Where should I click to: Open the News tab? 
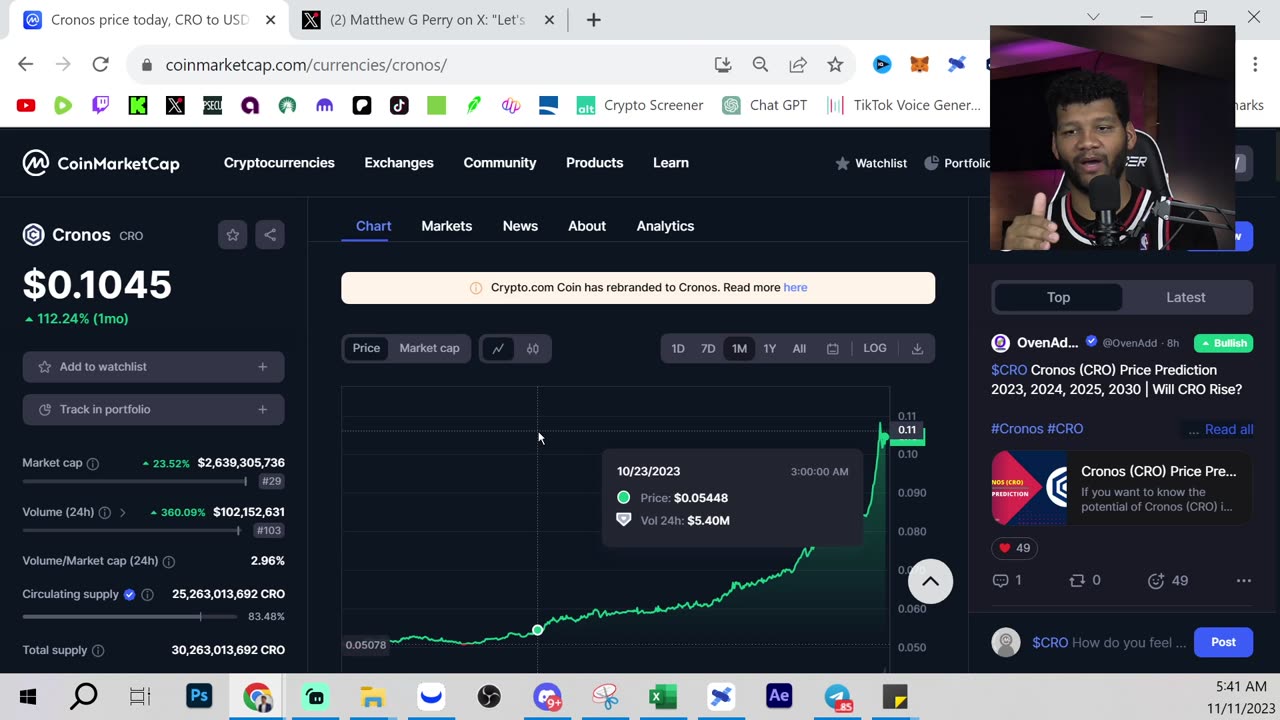click(520, 226)
